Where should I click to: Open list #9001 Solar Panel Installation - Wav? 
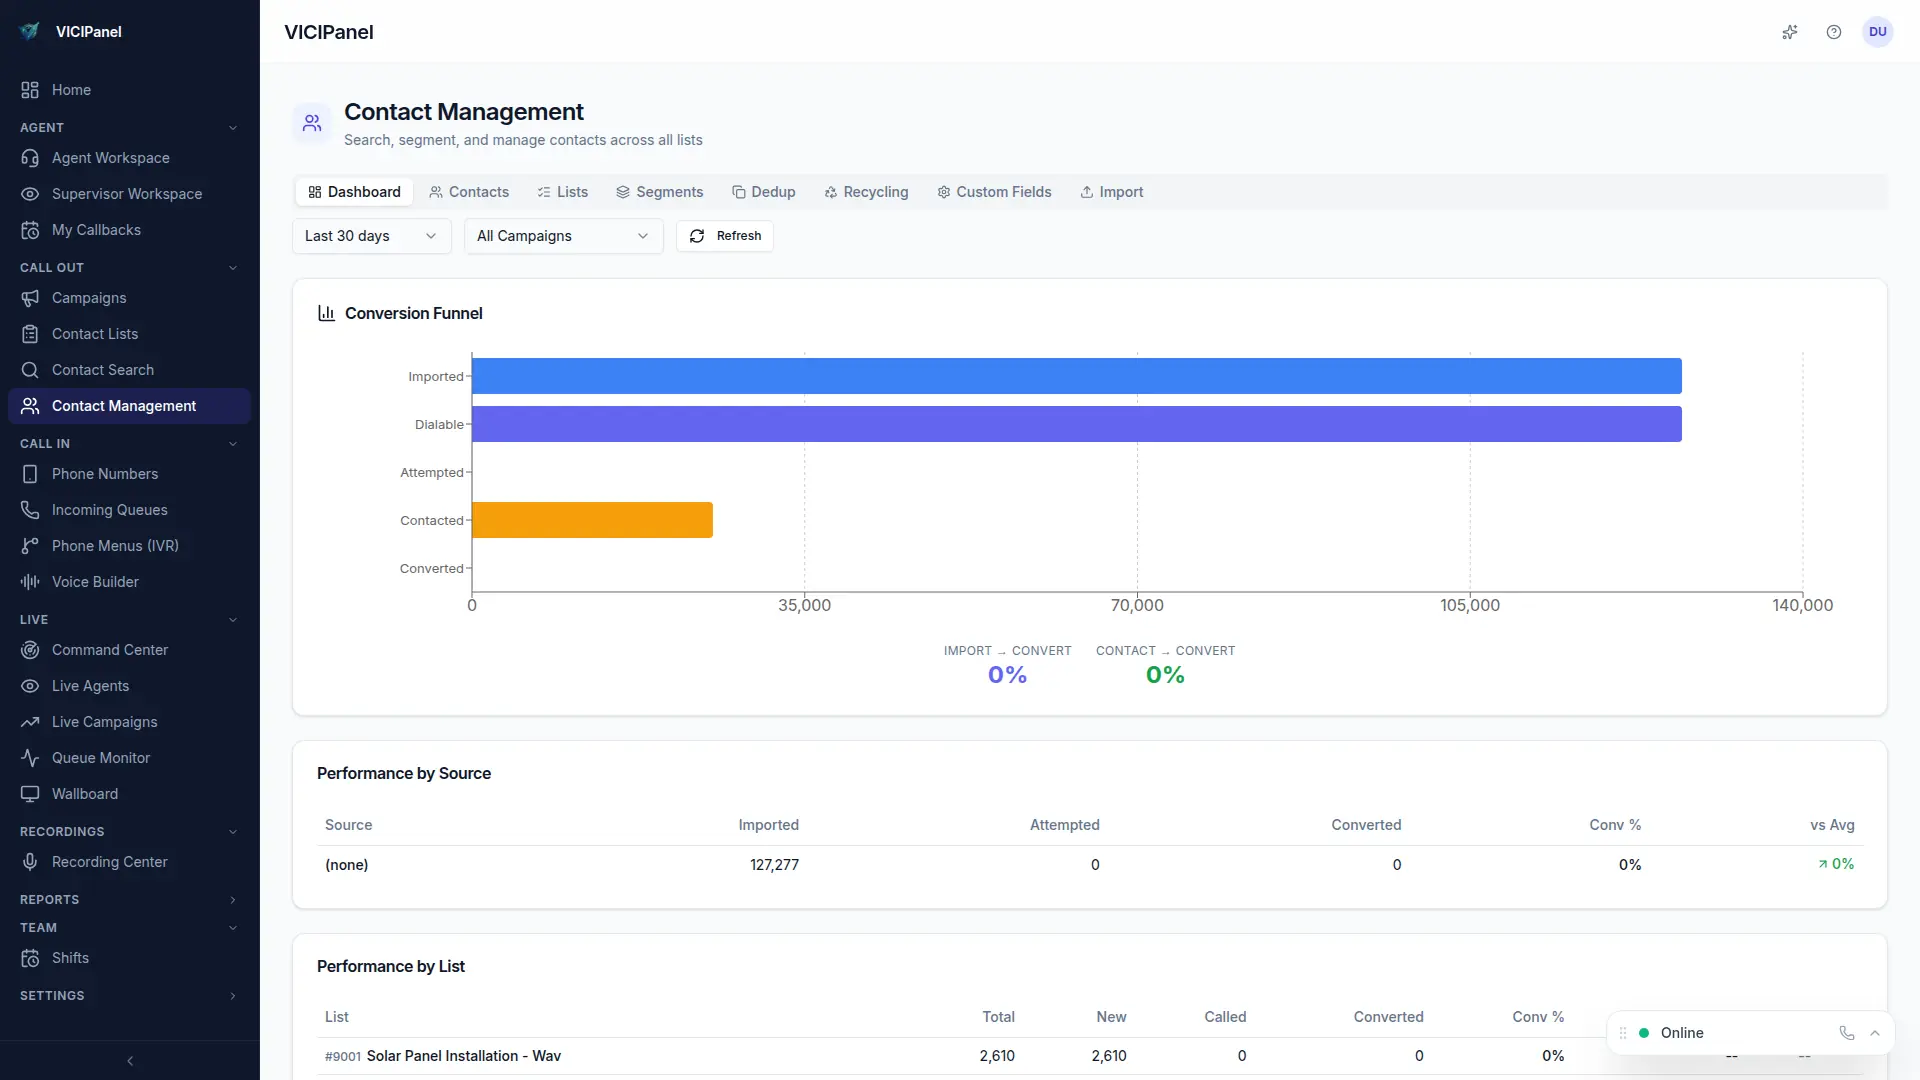[443, 1055]
